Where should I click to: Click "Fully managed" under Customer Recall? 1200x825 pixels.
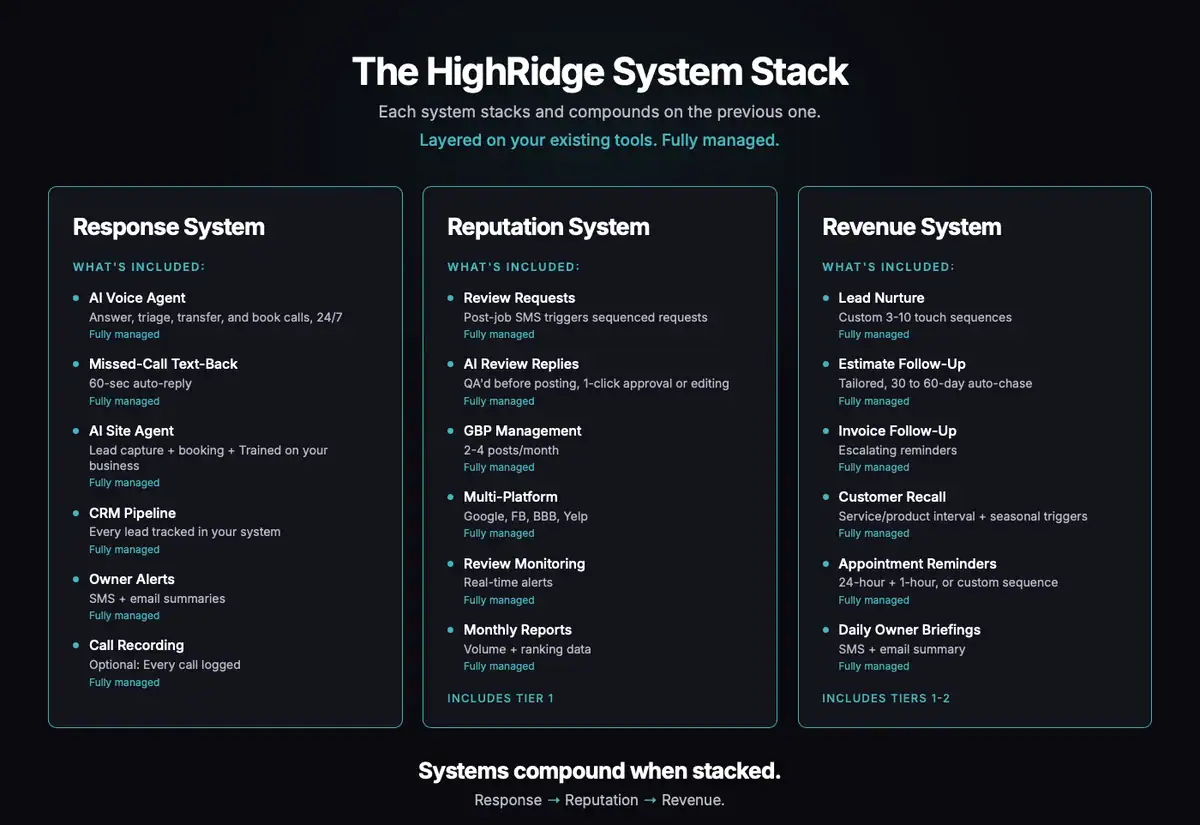pyautogui.click(x=874, y=533)
